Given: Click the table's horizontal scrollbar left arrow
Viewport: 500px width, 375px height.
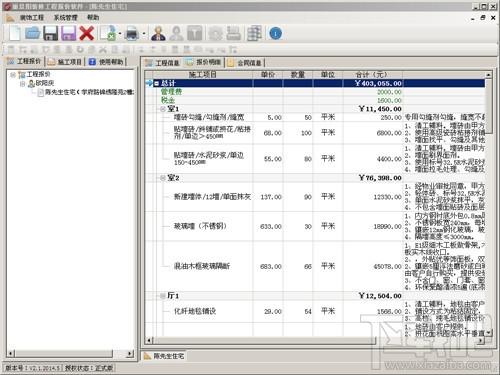Looking at the screenshot, I should (149, 340).
